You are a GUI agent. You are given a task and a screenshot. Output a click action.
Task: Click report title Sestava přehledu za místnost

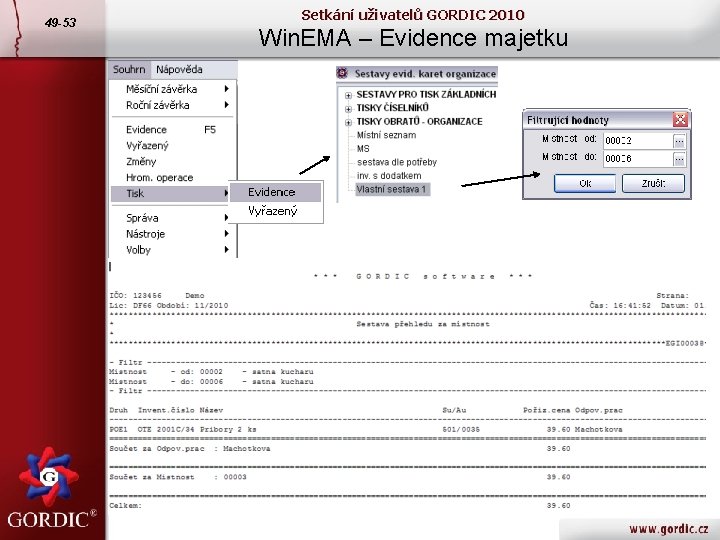click(x=423, y=324)
